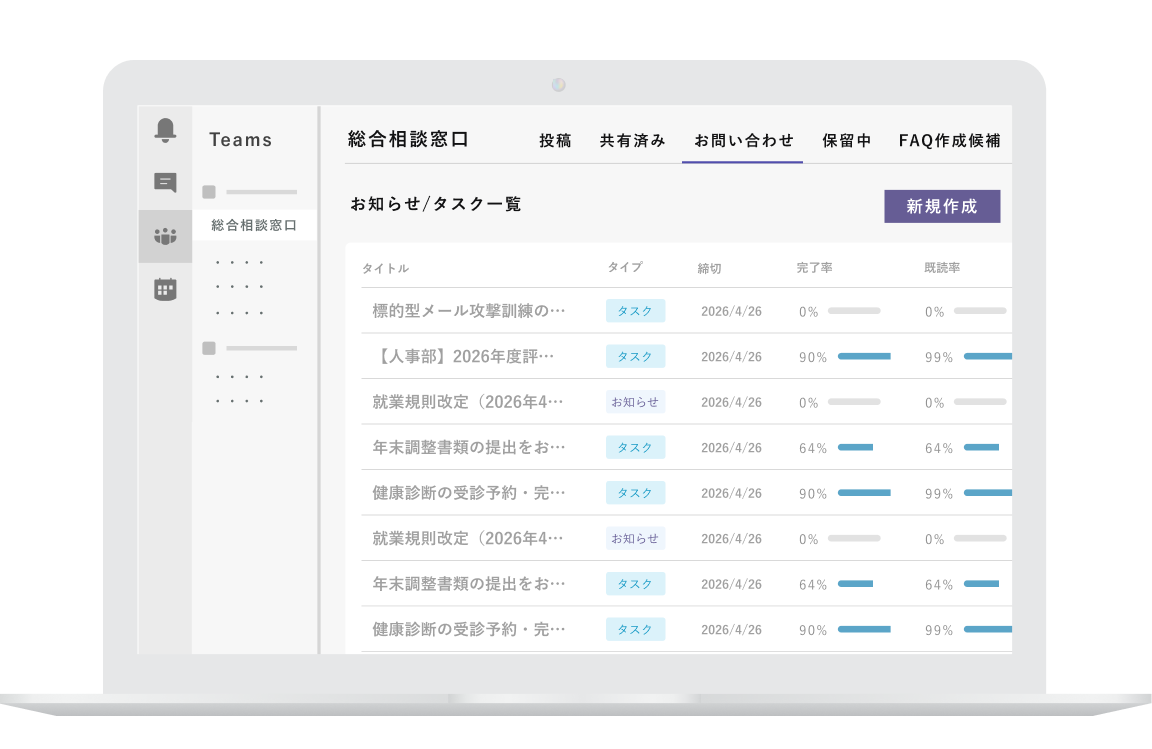Screen dimensions: 1152x749
Task: Click completion progress bar in 標的型メール row
Action: pyautogui.click(x=854, y=311)
